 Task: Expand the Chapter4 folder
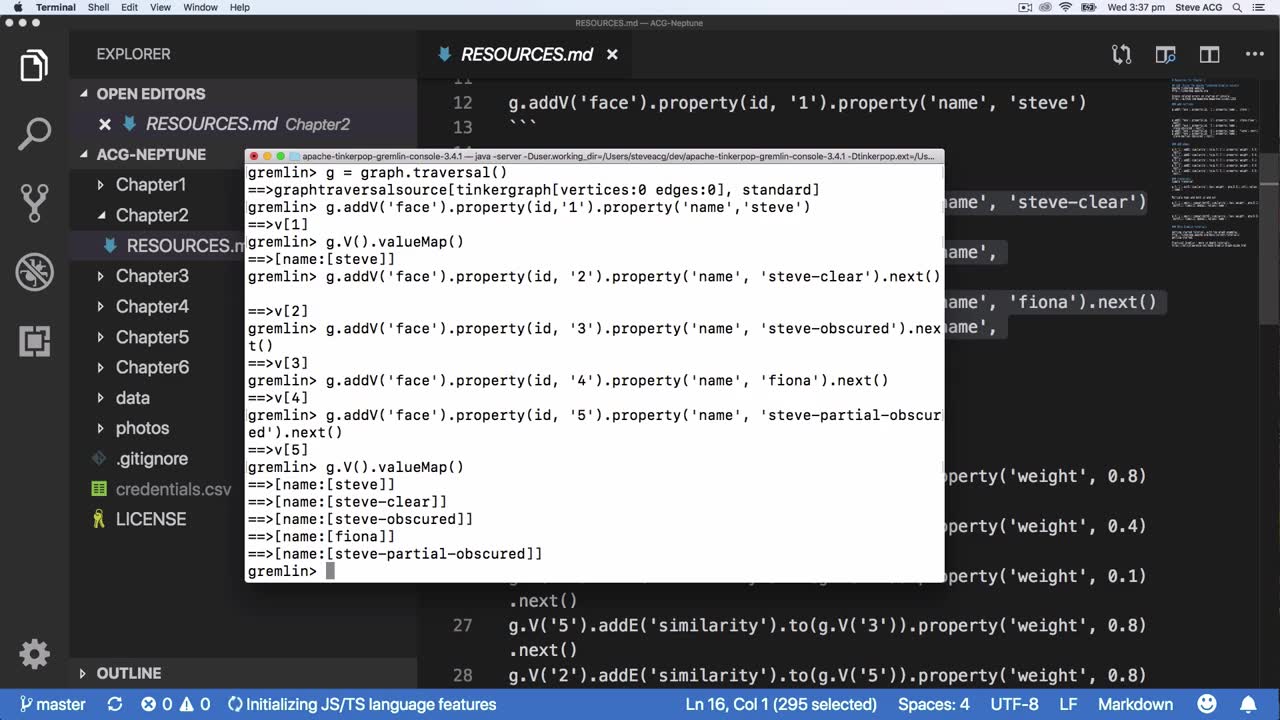pyautogui.click(x=152, y=306)
